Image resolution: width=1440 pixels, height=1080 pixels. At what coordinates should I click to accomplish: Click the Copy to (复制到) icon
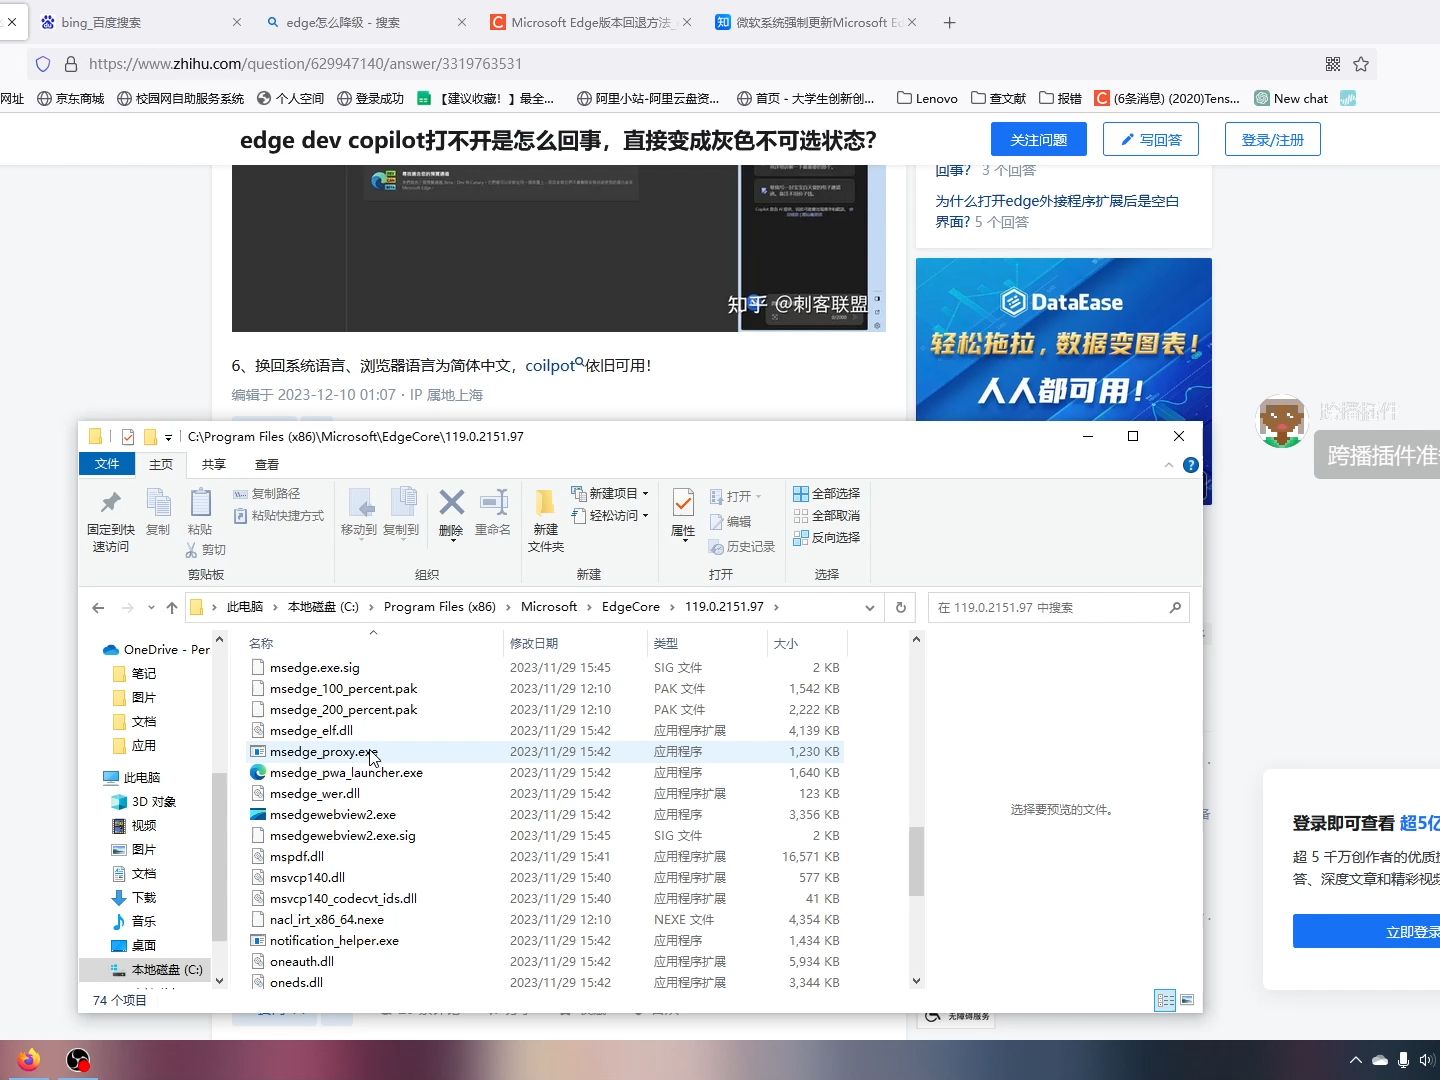click(x=402, y=502)
